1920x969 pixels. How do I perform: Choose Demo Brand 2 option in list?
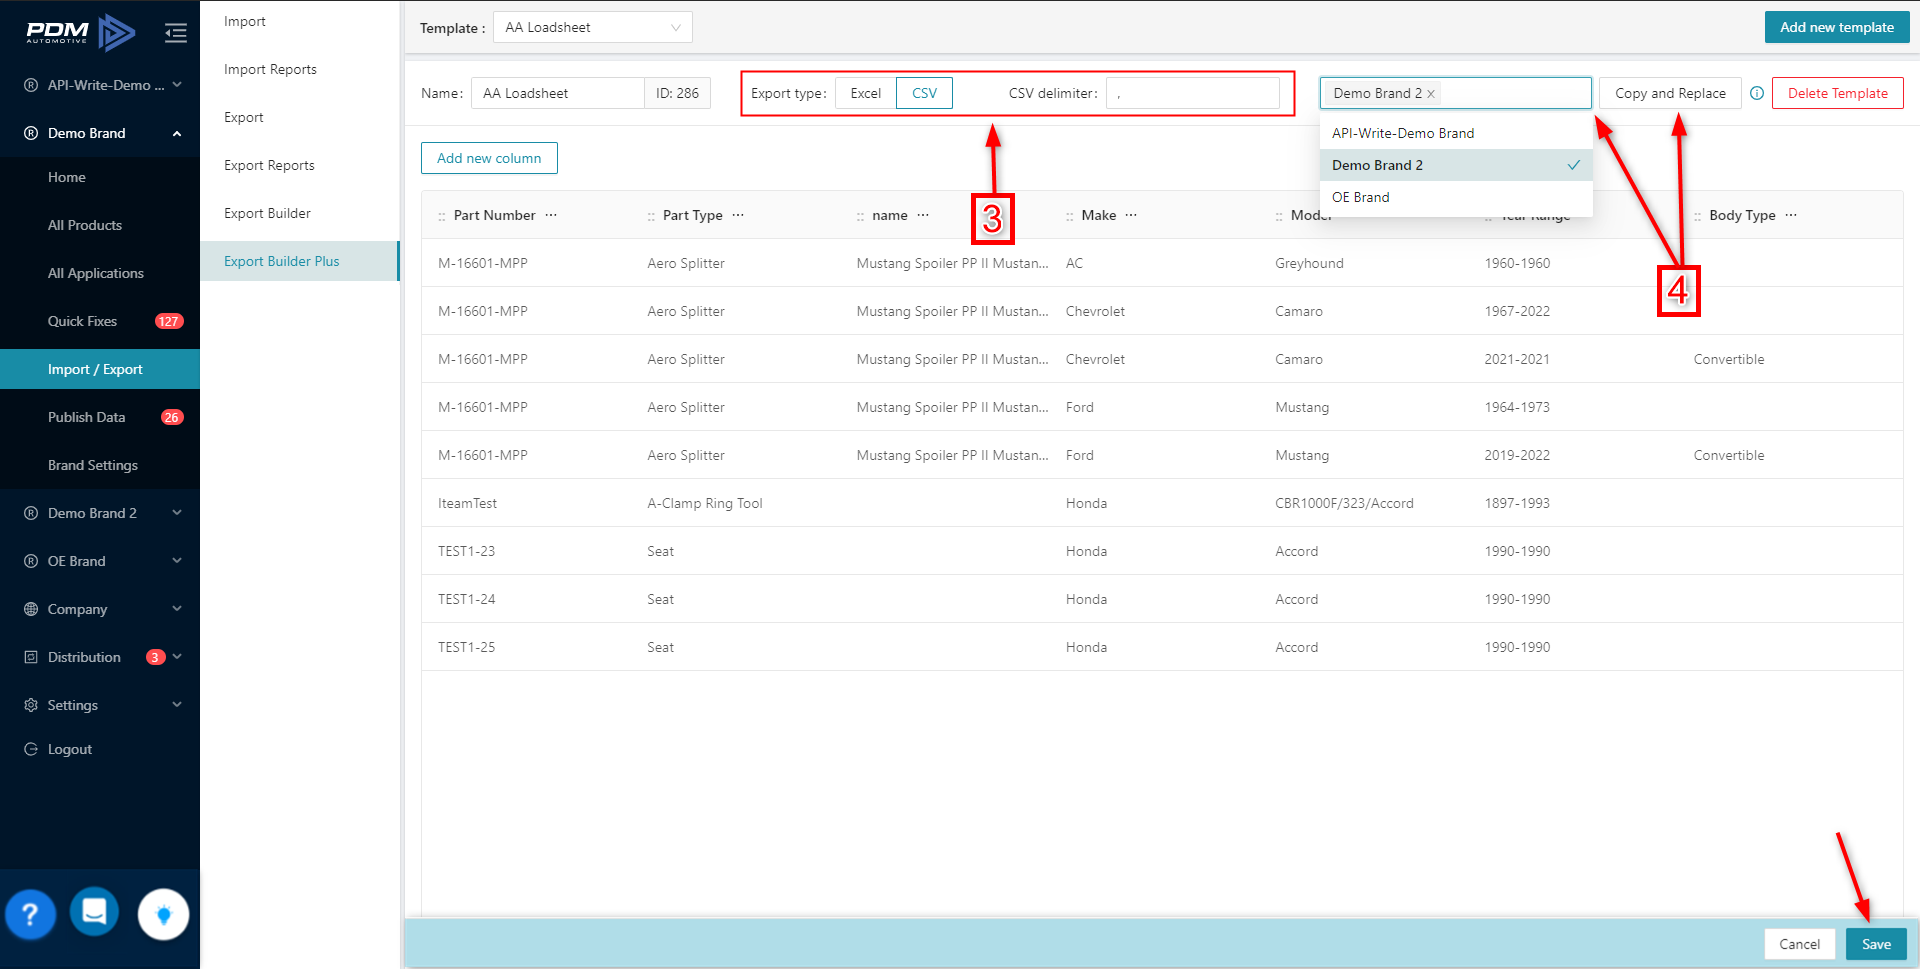pyautogui.click(x=1456, y=165)
